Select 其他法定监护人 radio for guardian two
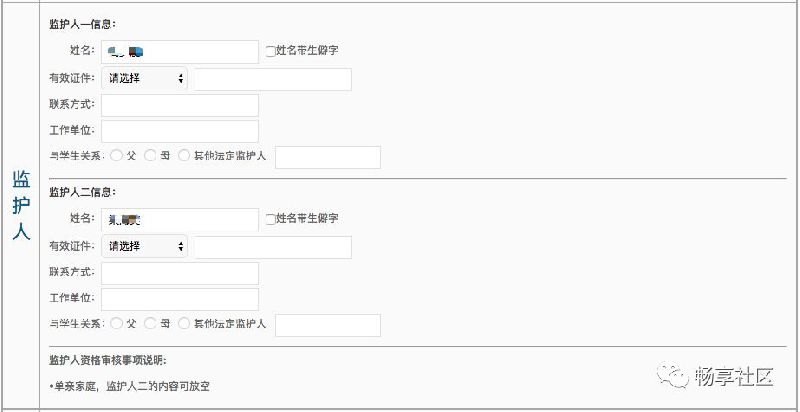The image size is (800, 412). click(184, 324)
